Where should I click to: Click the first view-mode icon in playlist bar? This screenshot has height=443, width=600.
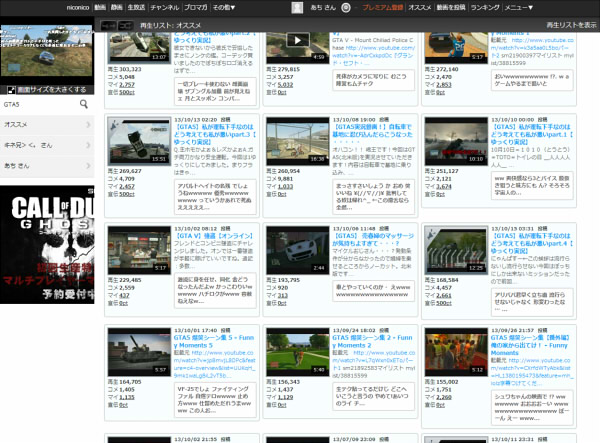[x=108, y=25]
